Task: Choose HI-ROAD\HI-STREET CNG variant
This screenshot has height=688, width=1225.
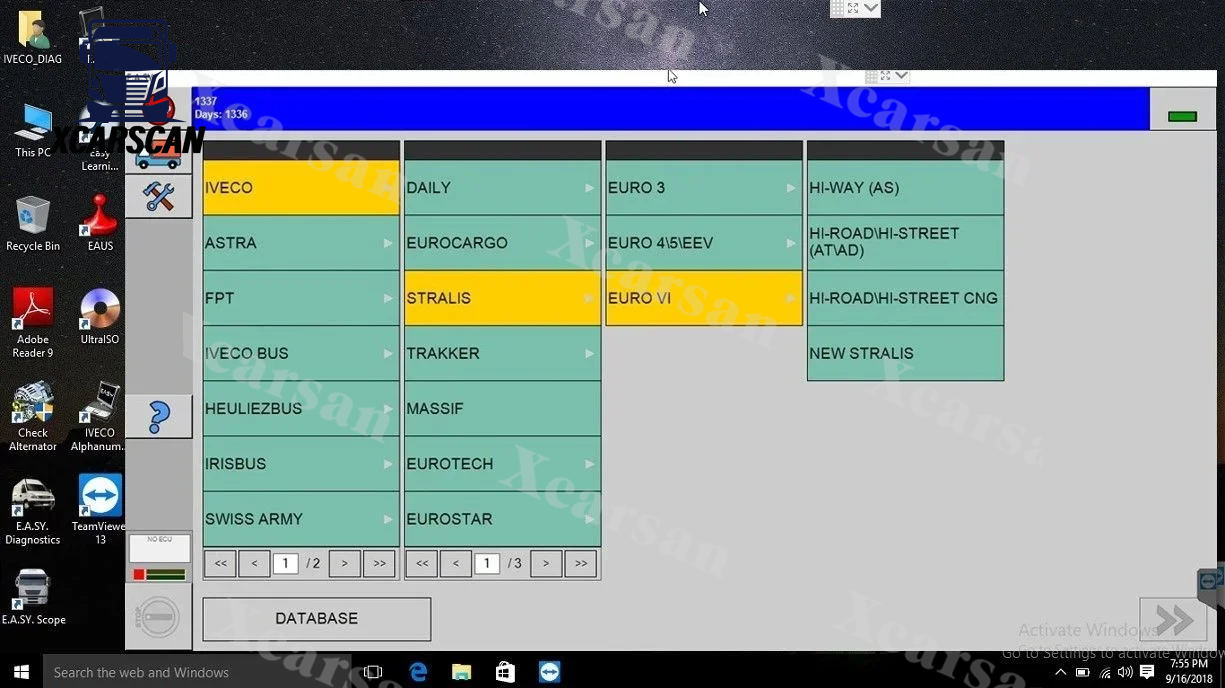Action: (905, 298)
